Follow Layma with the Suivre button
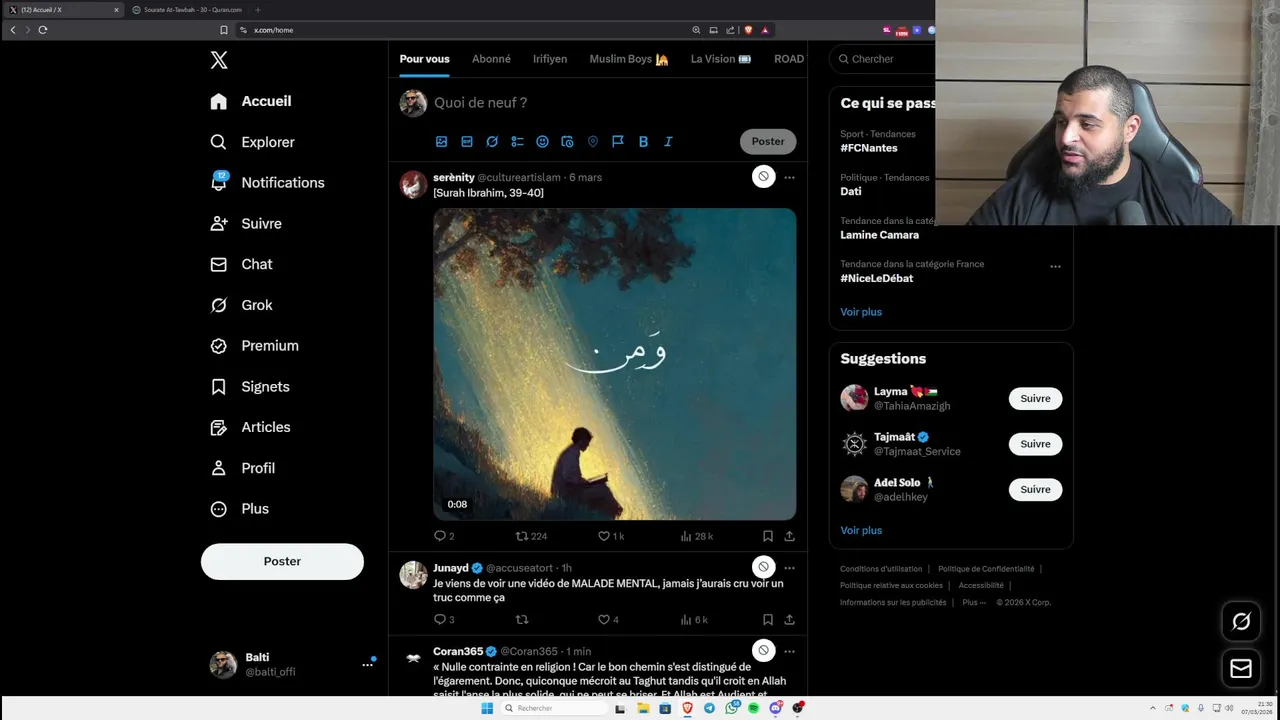The image size is (1280, 720). tap(1035, 398)
